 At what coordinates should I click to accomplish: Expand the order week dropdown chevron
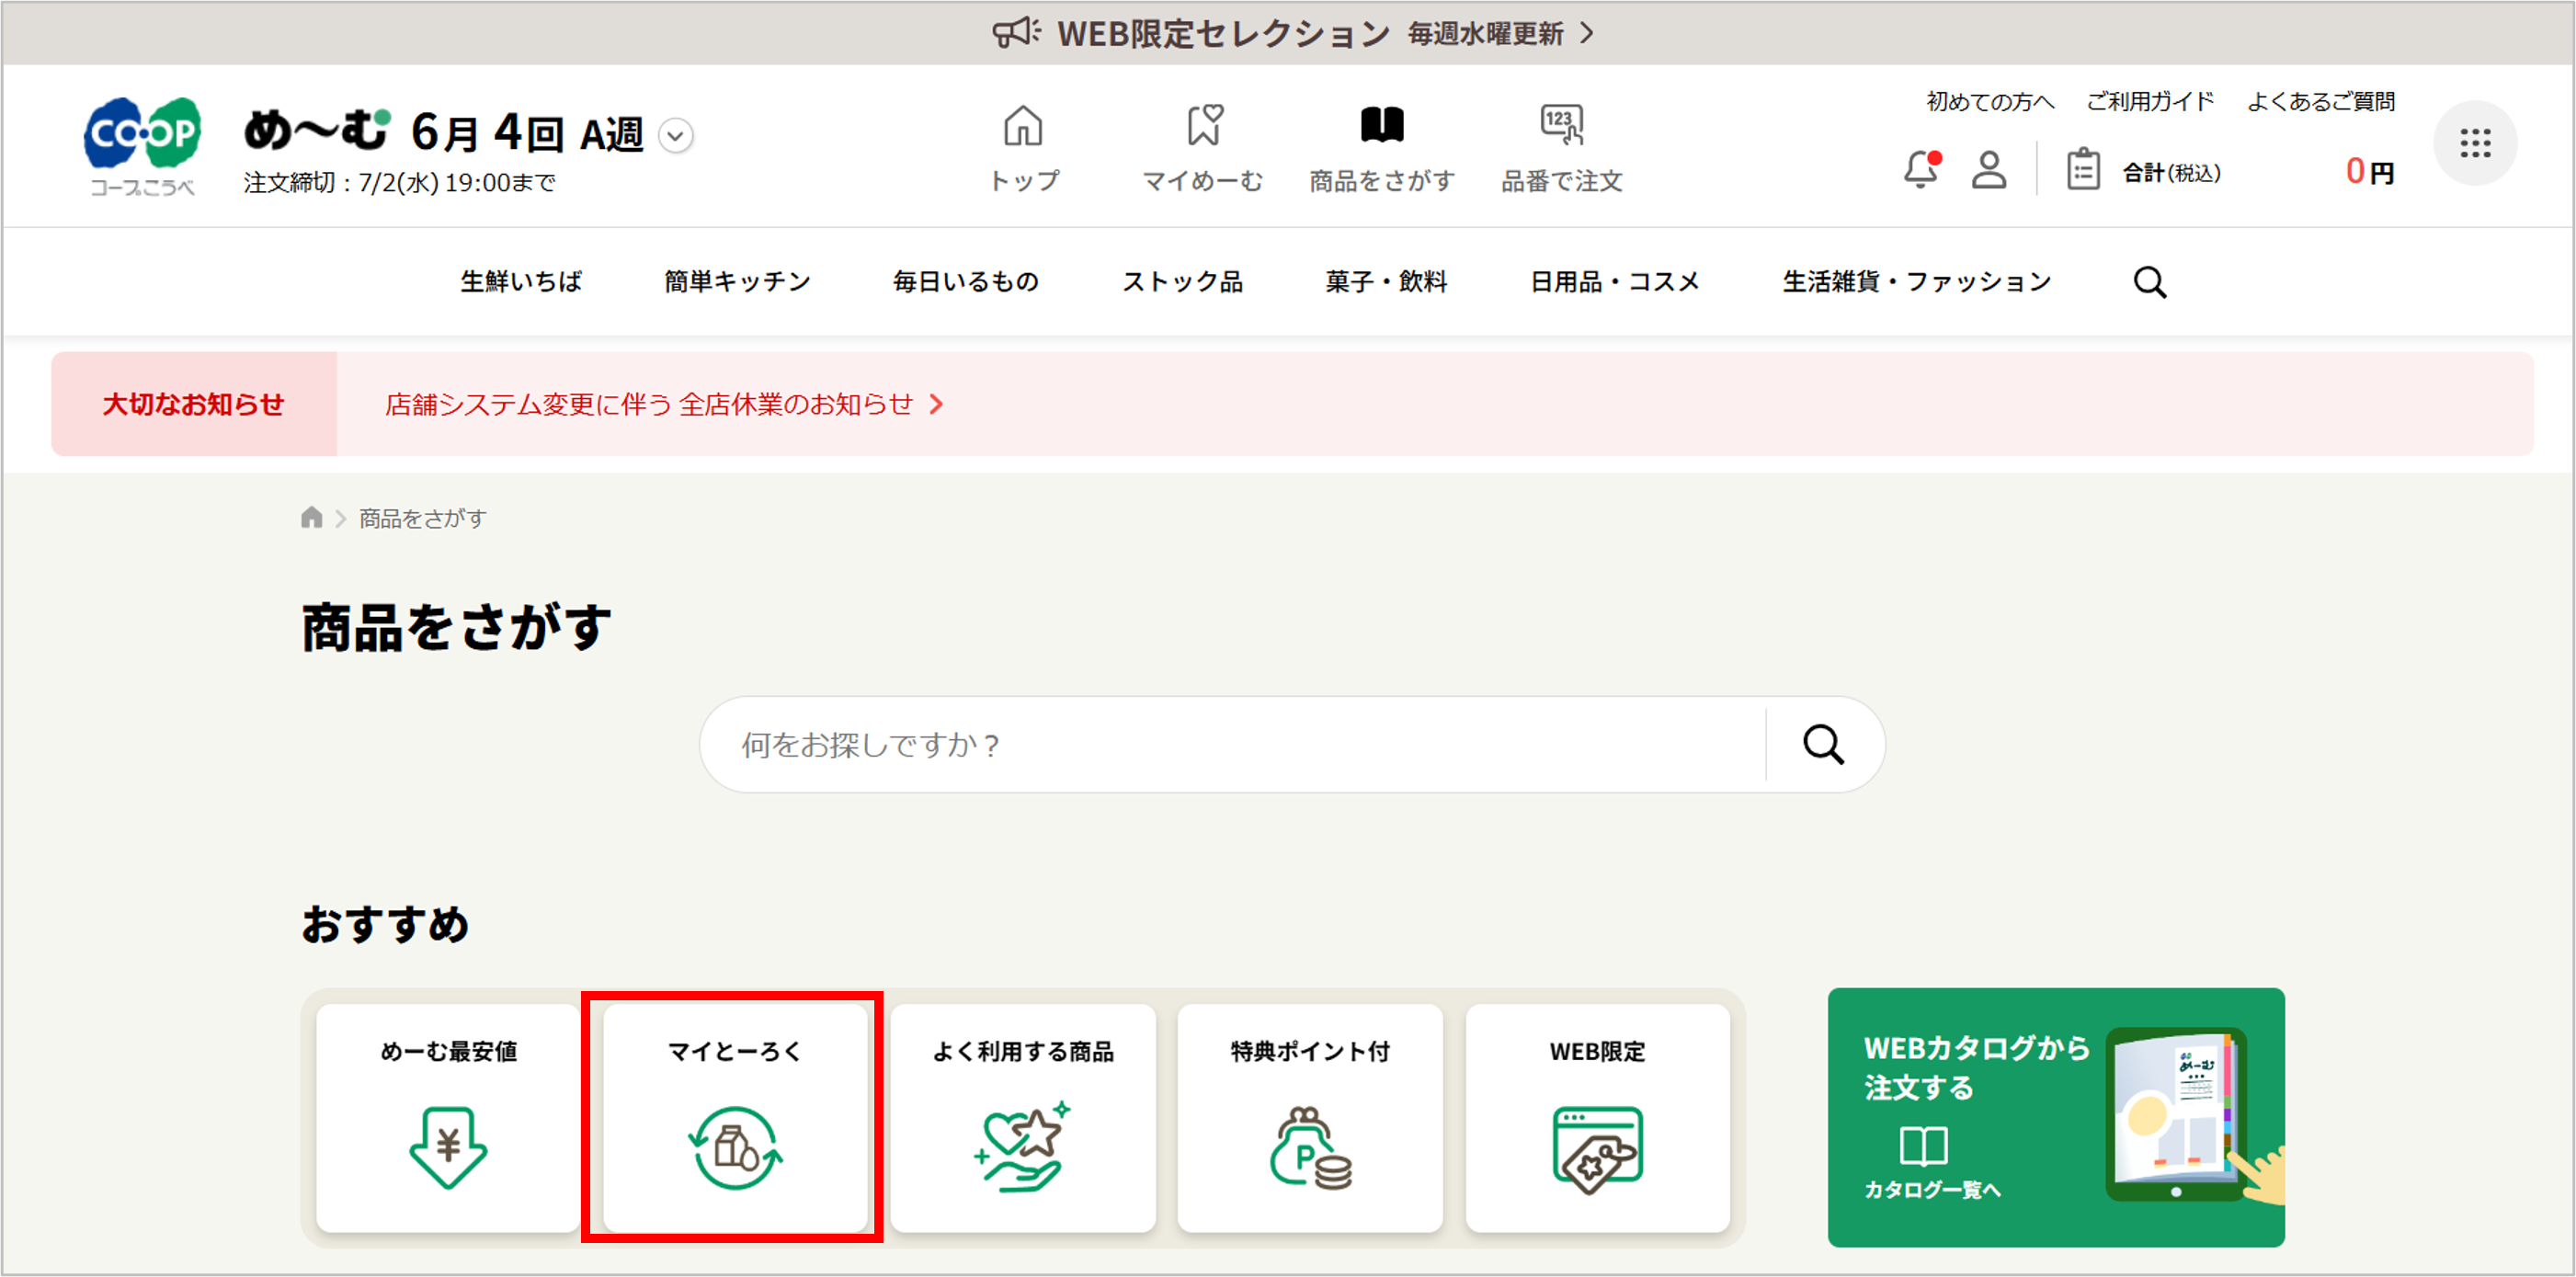[x=677, y=135]
